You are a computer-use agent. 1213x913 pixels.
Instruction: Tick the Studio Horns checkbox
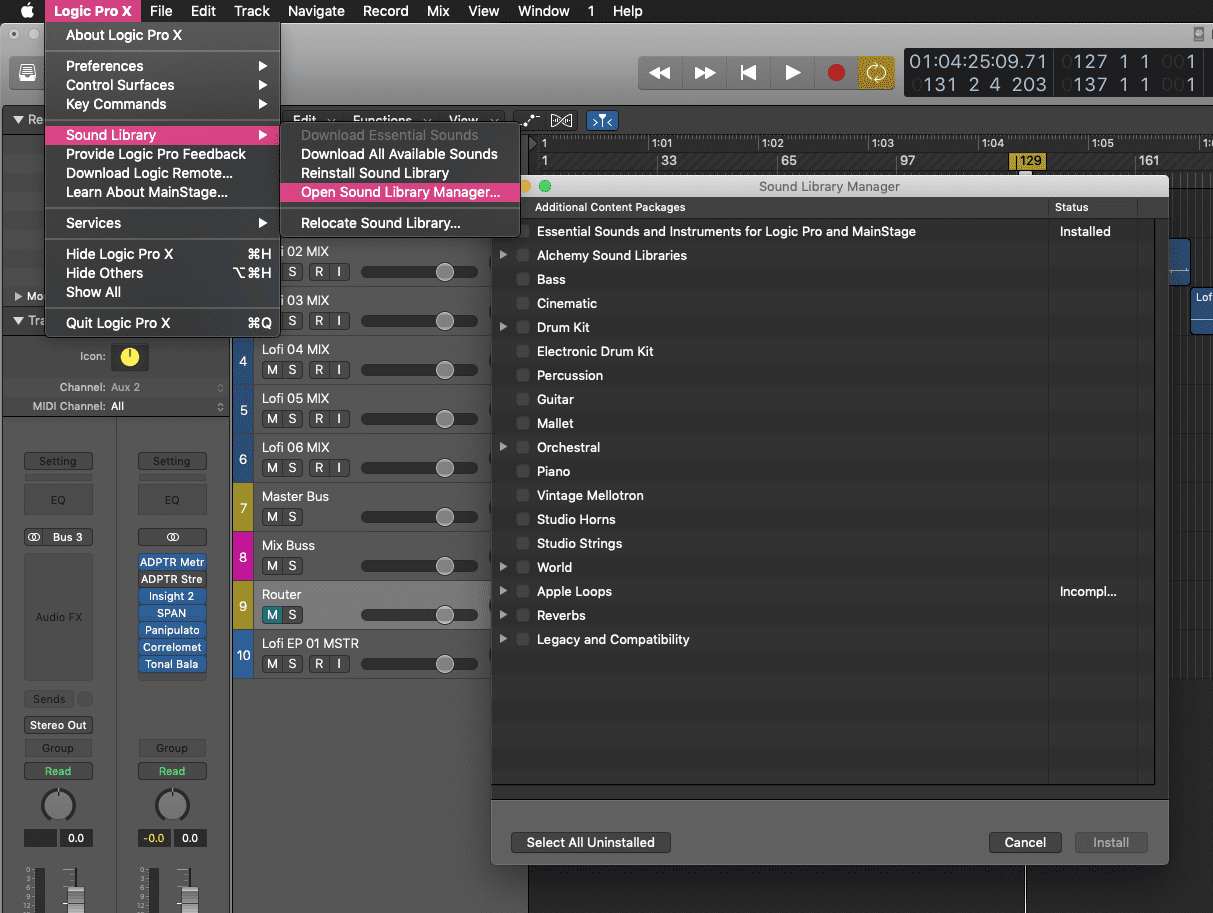point(523,519)
